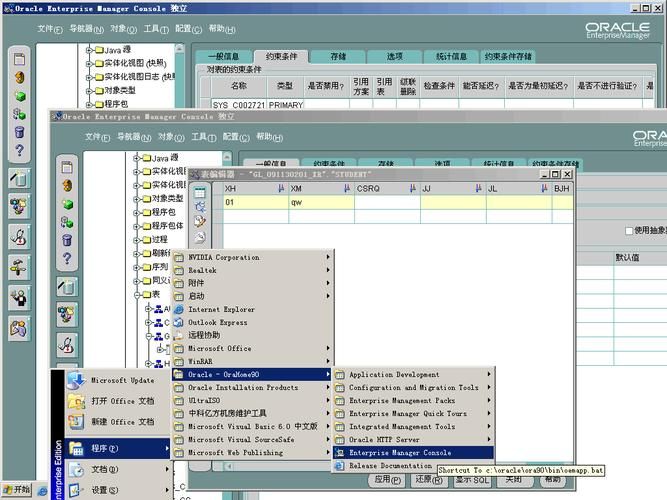Switch to 存储 tab in back window

[338, 56]
